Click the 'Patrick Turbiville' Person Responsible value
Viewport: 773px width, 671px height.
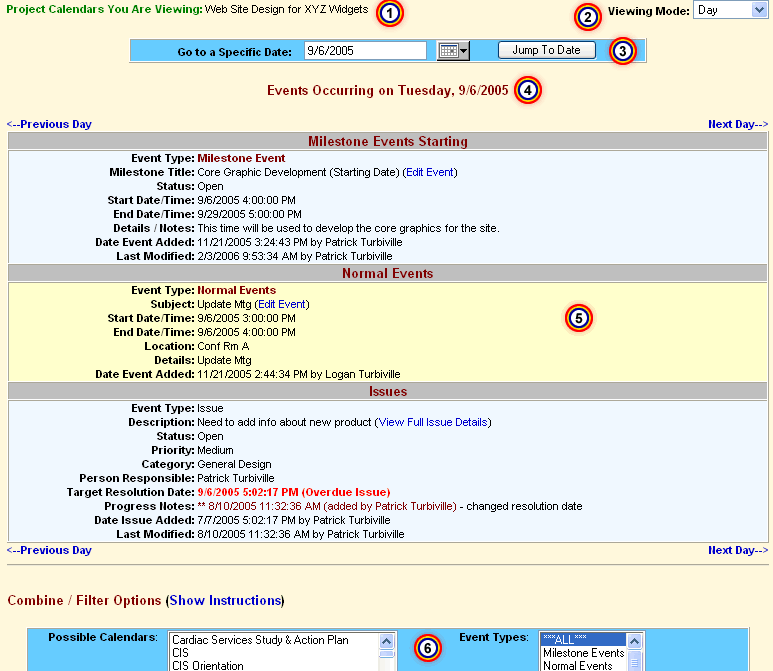tap(236, 478)
